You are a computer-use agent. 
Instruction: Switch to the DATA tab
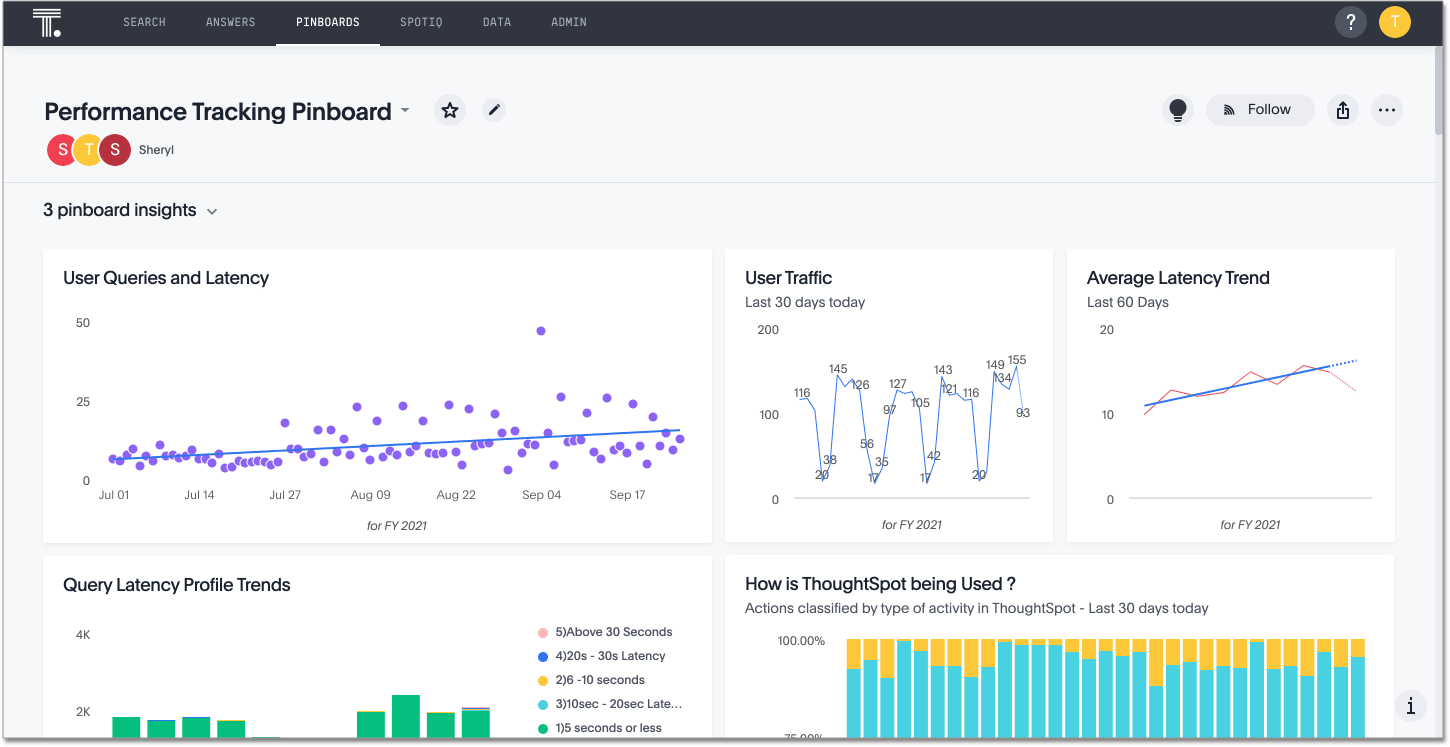497,21
